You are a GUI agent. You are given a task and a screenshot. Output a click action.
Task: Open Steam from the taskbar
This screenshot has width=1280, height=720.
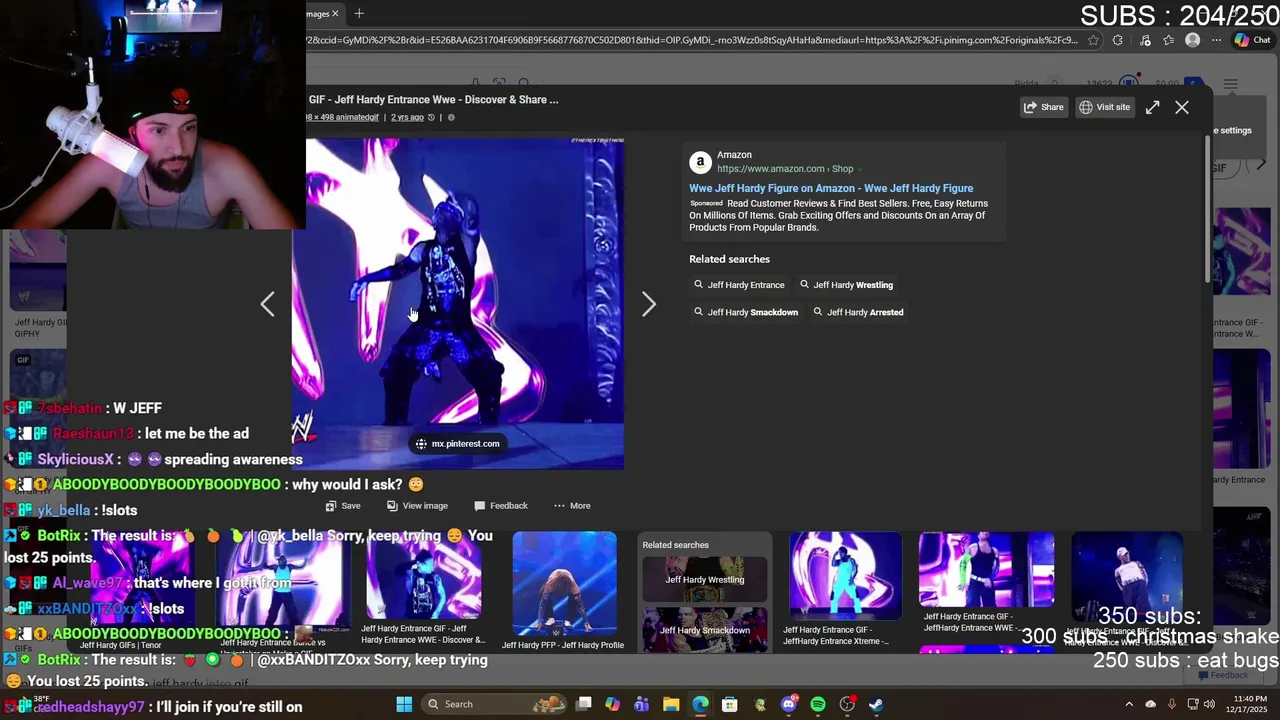coord(876,704)
